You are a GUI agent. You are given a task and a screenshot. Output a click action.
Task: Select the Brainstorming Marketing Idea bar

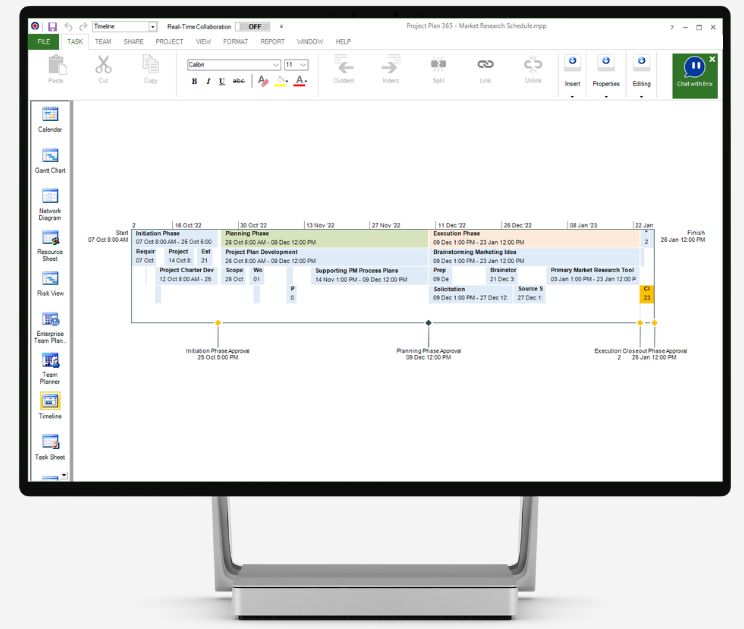pos(534,257)
